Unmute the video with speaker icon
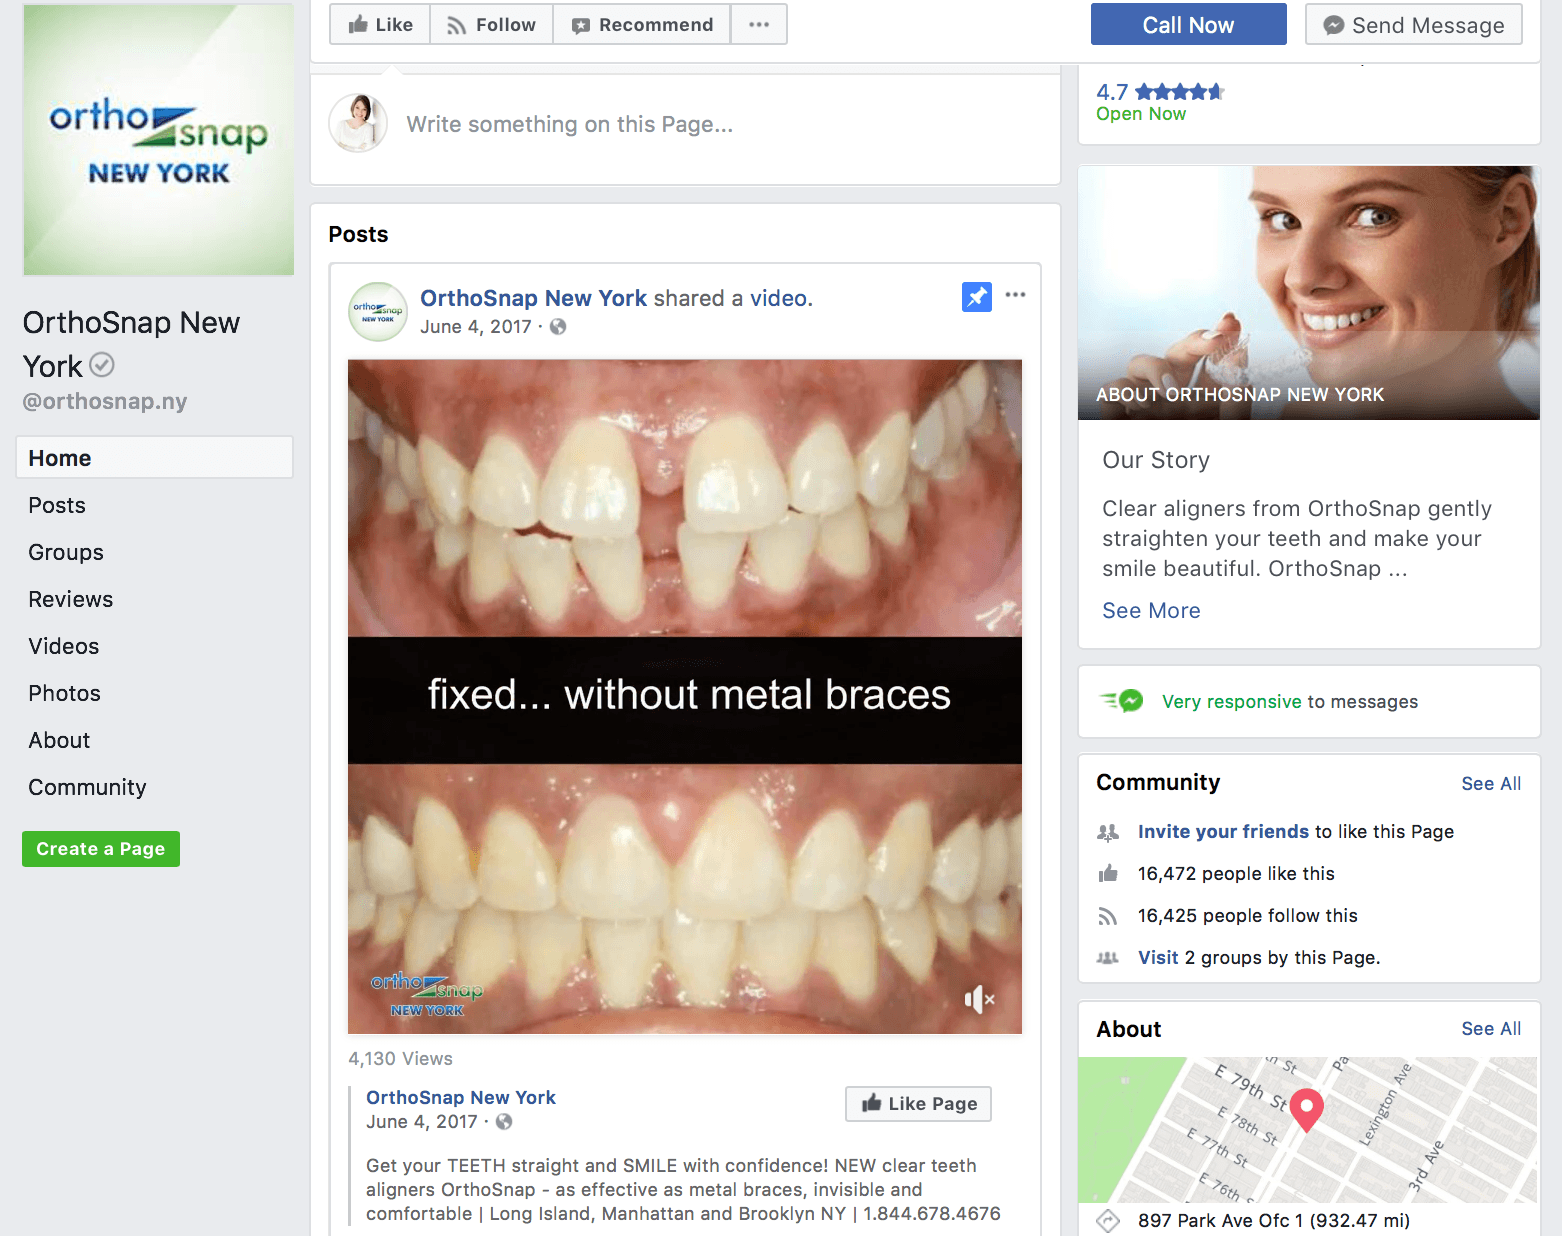This screenshot has width=1562, height=1236. (979, 999)
